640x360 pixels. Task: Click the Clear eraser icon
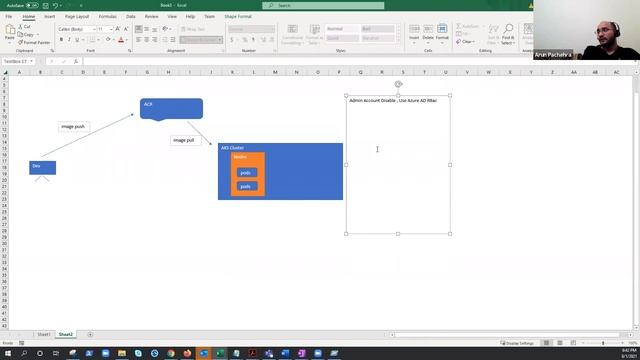[x=458, y=42]
